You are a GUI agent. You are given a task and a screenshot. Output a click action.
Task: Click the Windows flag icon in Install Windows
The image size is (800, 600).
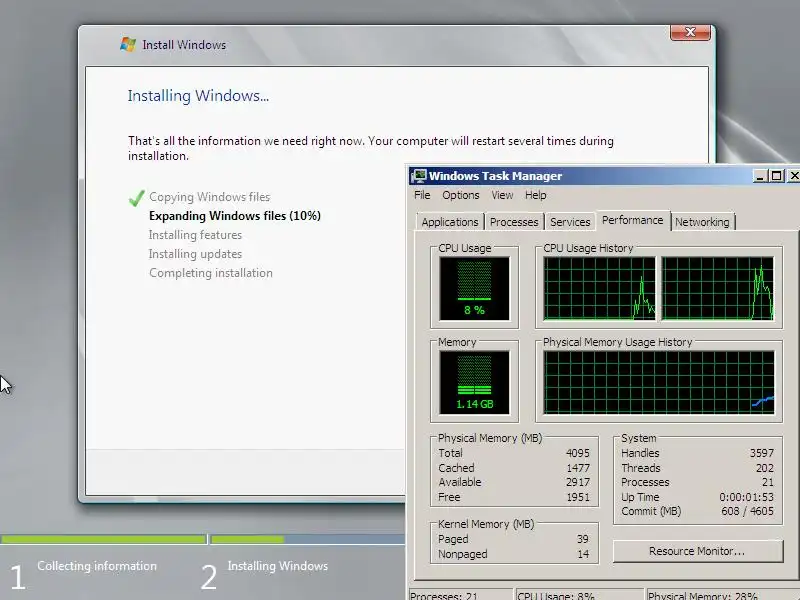(x=128, y=44)
